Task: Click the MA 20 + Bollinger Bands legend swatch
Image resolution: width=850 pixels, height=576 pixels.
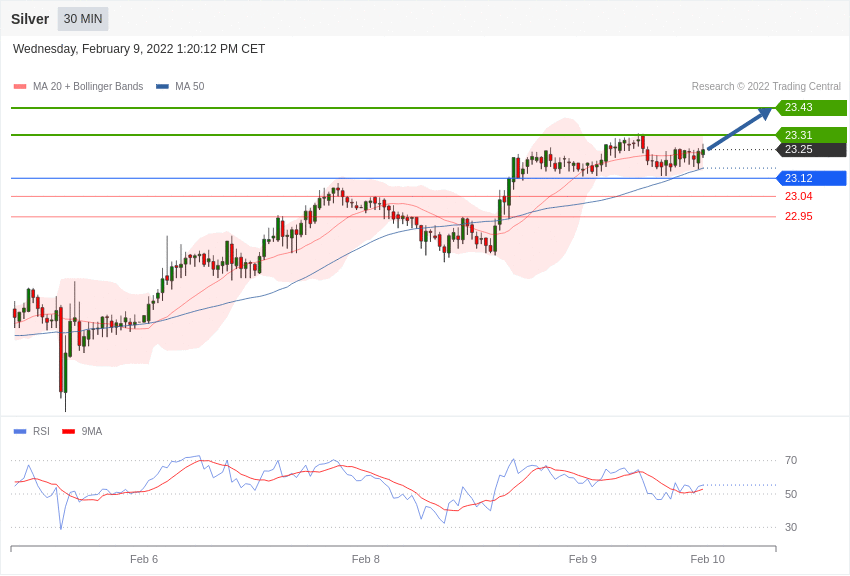Action: coord(20,86)
